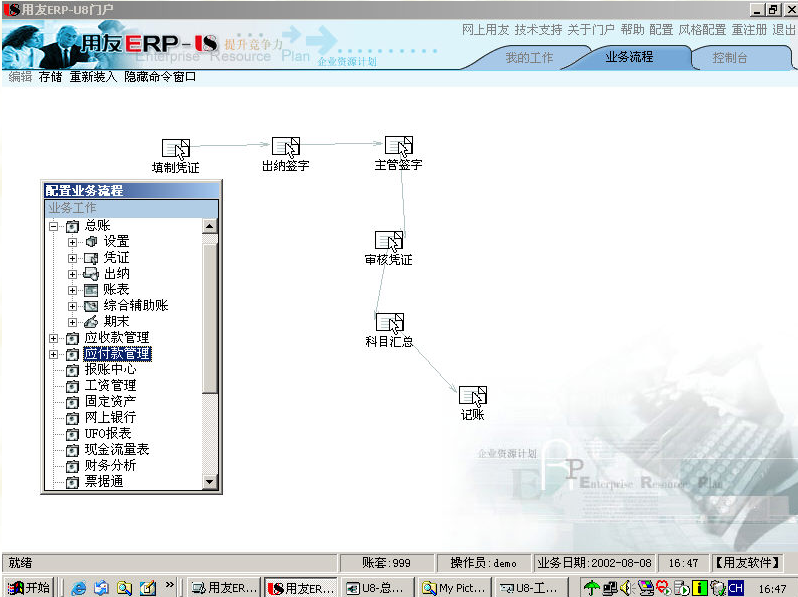798x597 pixels.
Task: Switch to U8-总... taskbar window
Action: click(x=376, y=588)
